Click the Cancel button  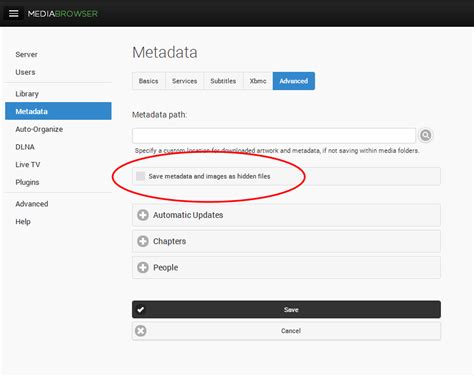coord(286,331)
